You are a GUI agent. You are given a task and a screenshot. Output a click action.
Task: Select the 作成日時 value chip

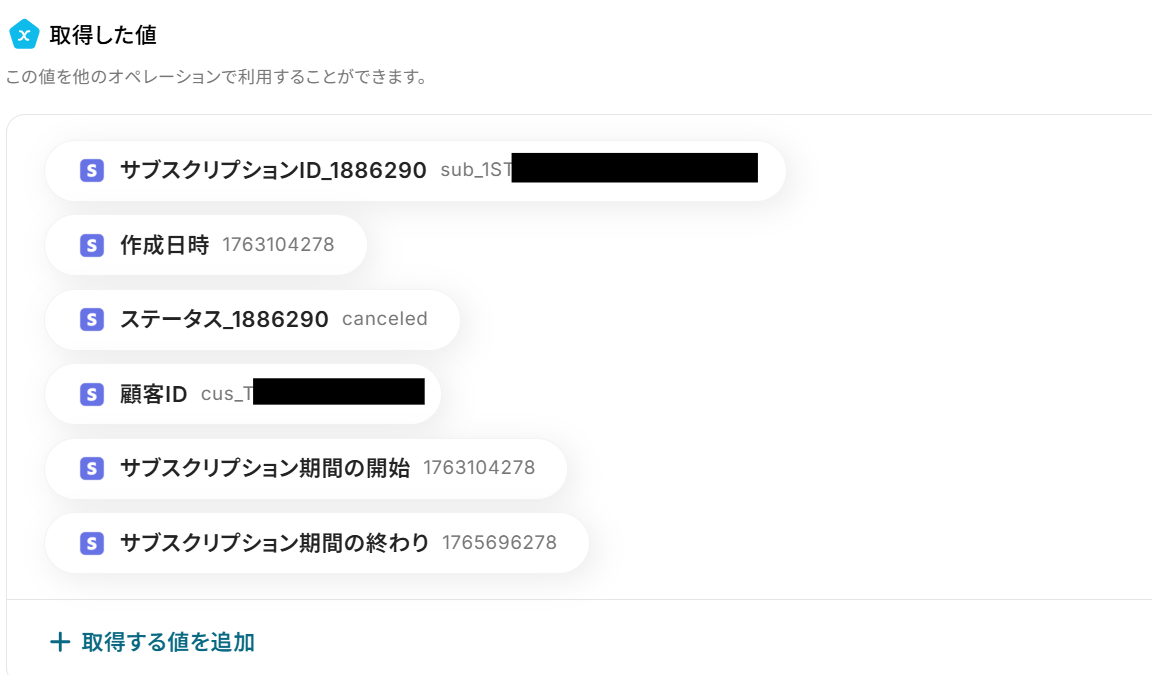pyautogui.click(x=206, y=245)
